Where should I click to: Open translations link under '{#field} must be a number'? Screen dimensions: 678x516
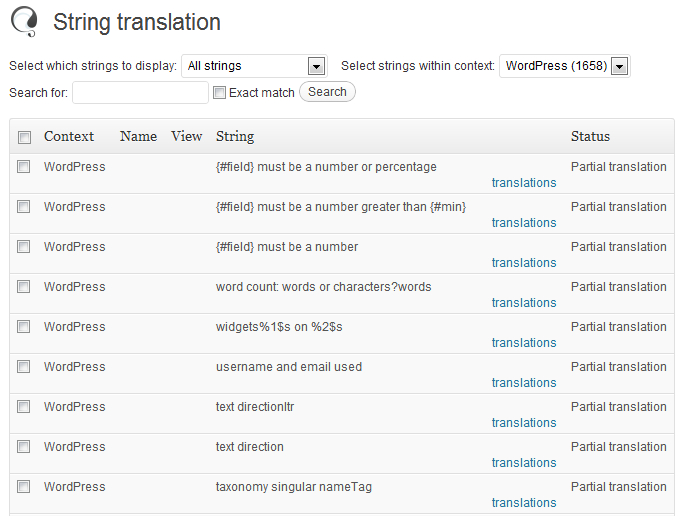coord(524,263)
